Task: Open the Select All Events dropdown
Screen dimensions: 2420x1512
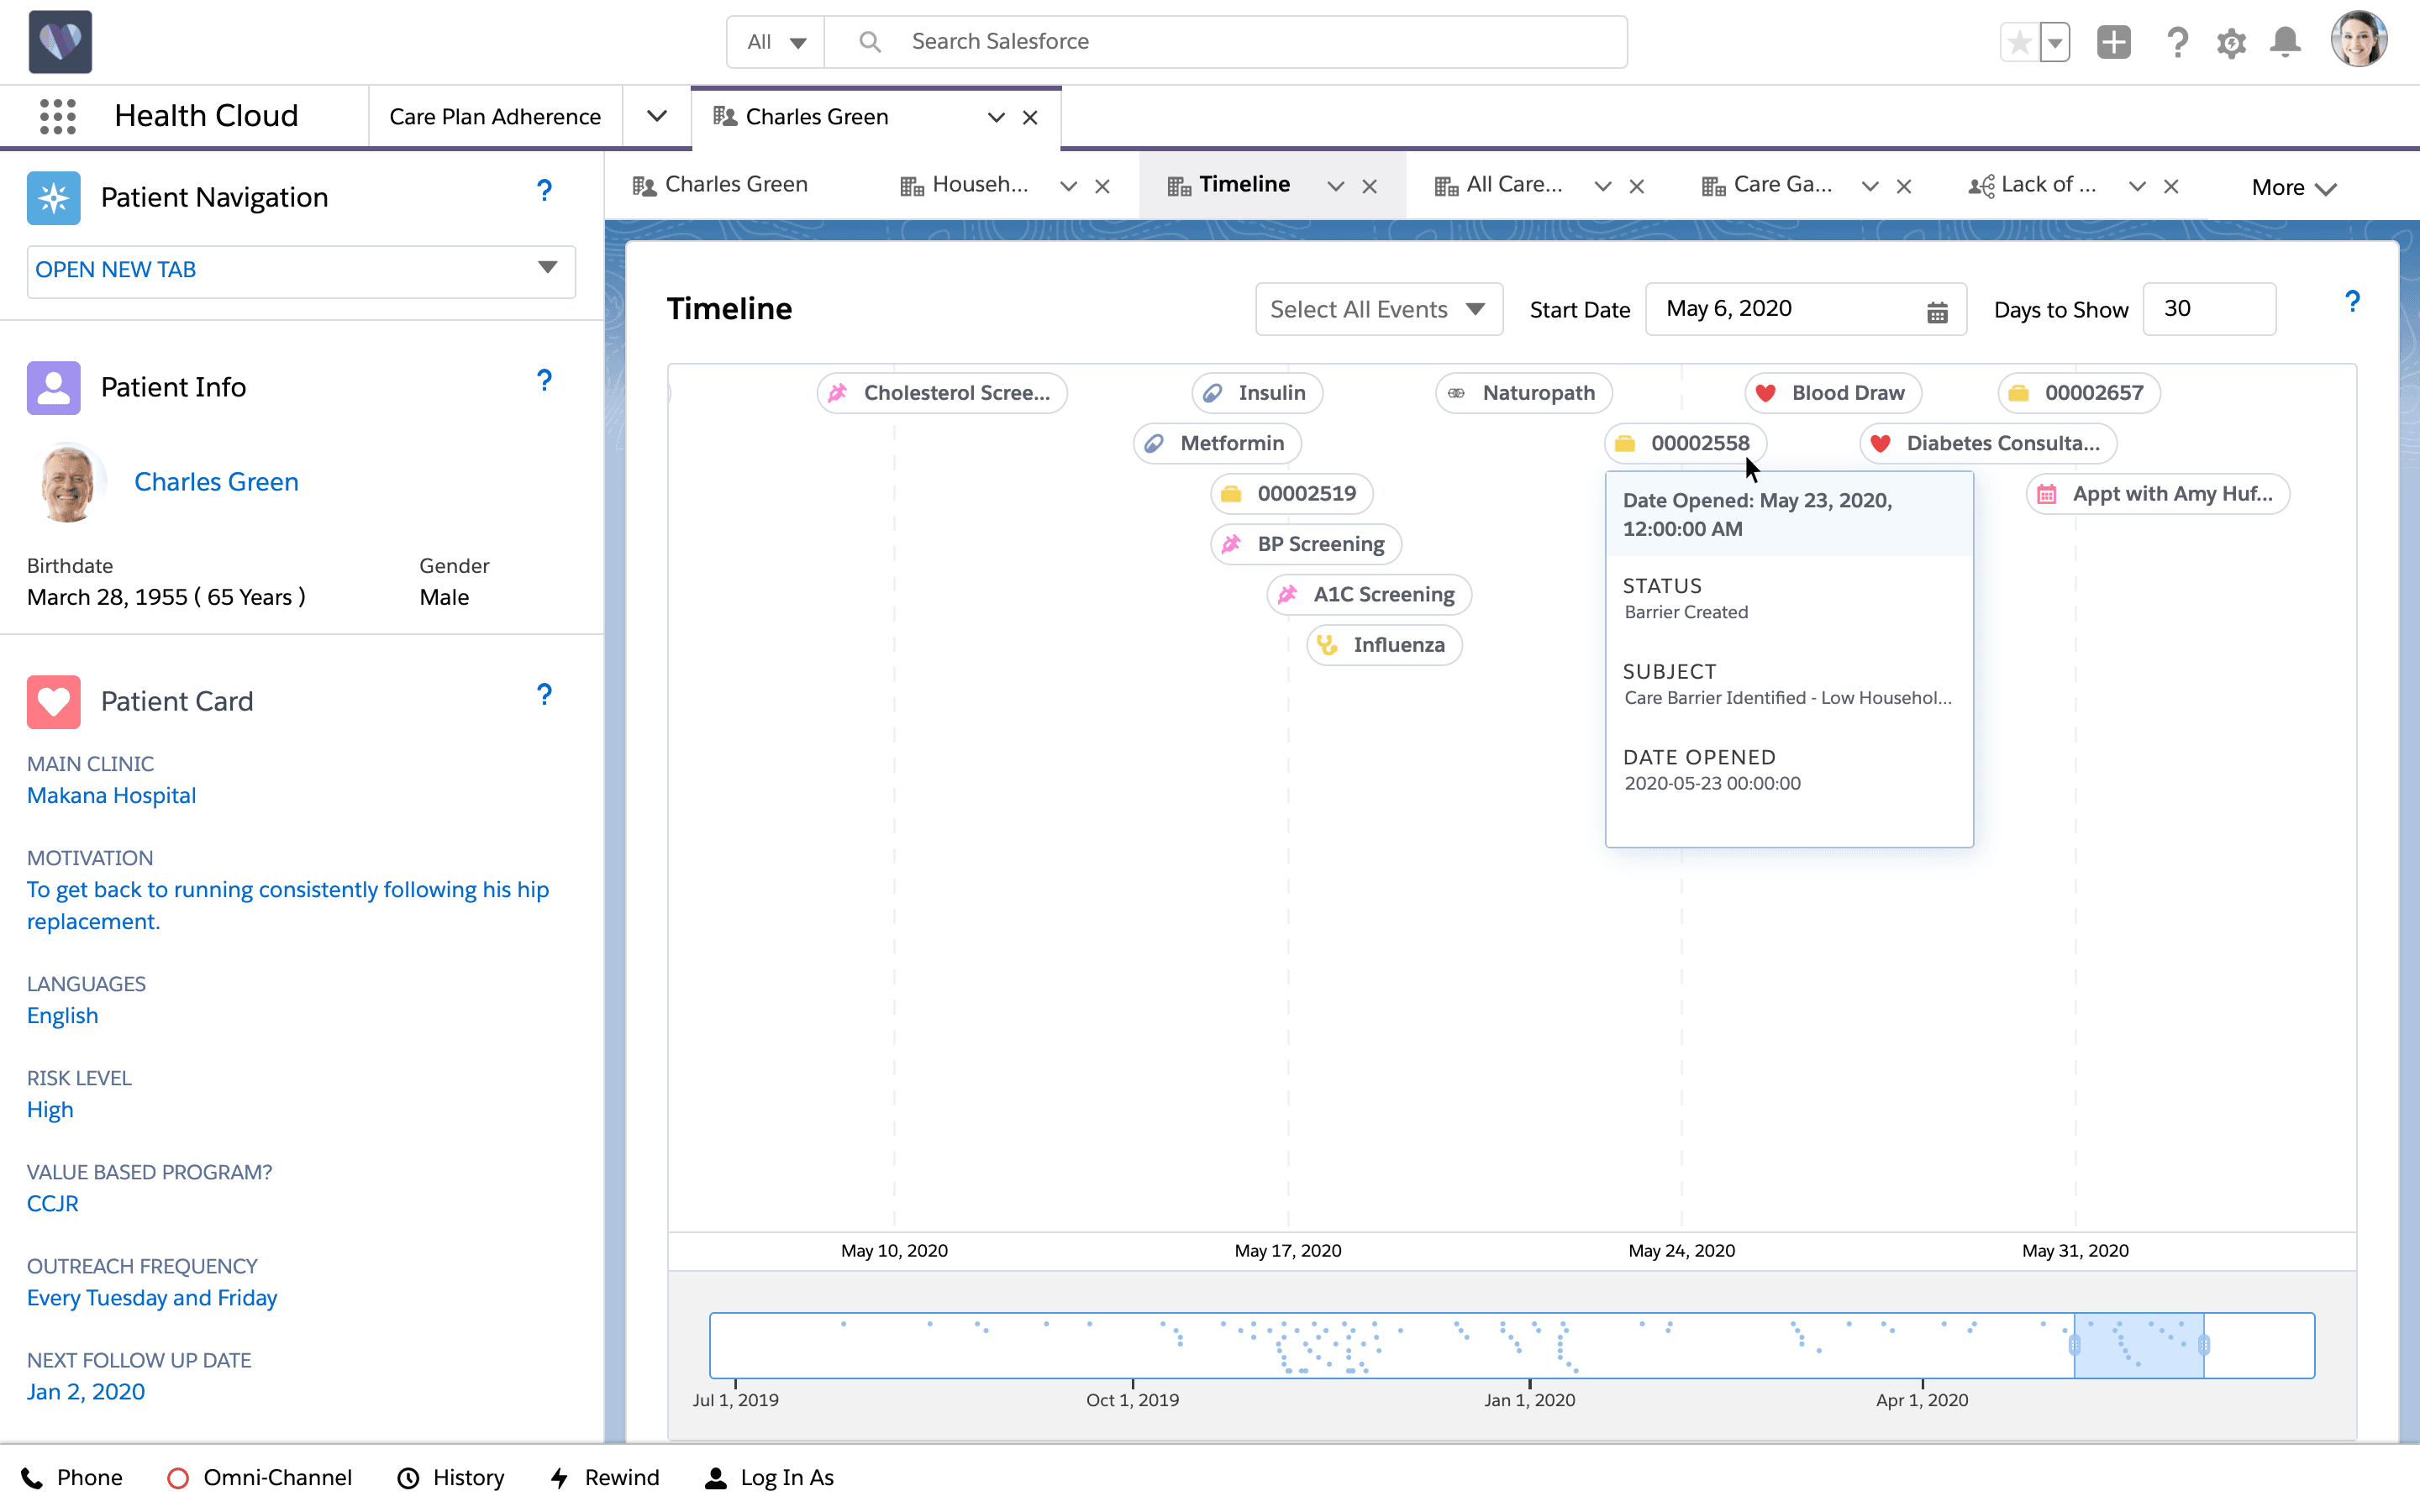Action: pyautogui.click(x=1377, y=309)
